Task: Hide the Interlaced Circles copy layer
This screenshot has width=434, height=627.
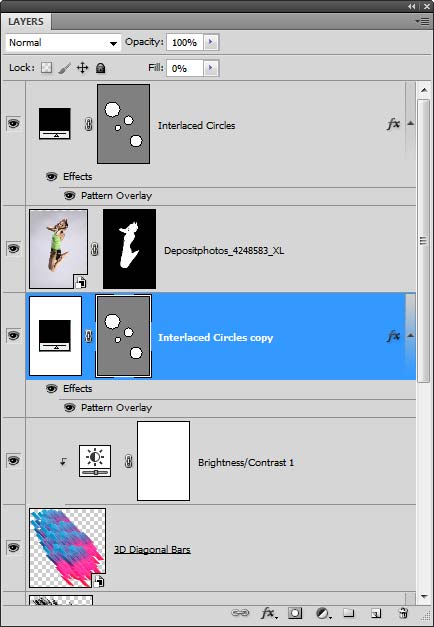Action: 13,335
